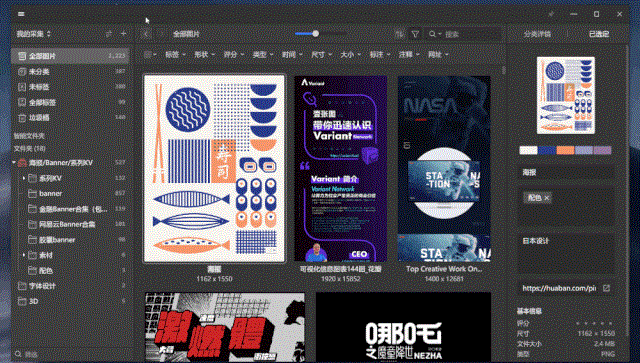Select the 海报 sushi poster thumbnail

(214, 168)
